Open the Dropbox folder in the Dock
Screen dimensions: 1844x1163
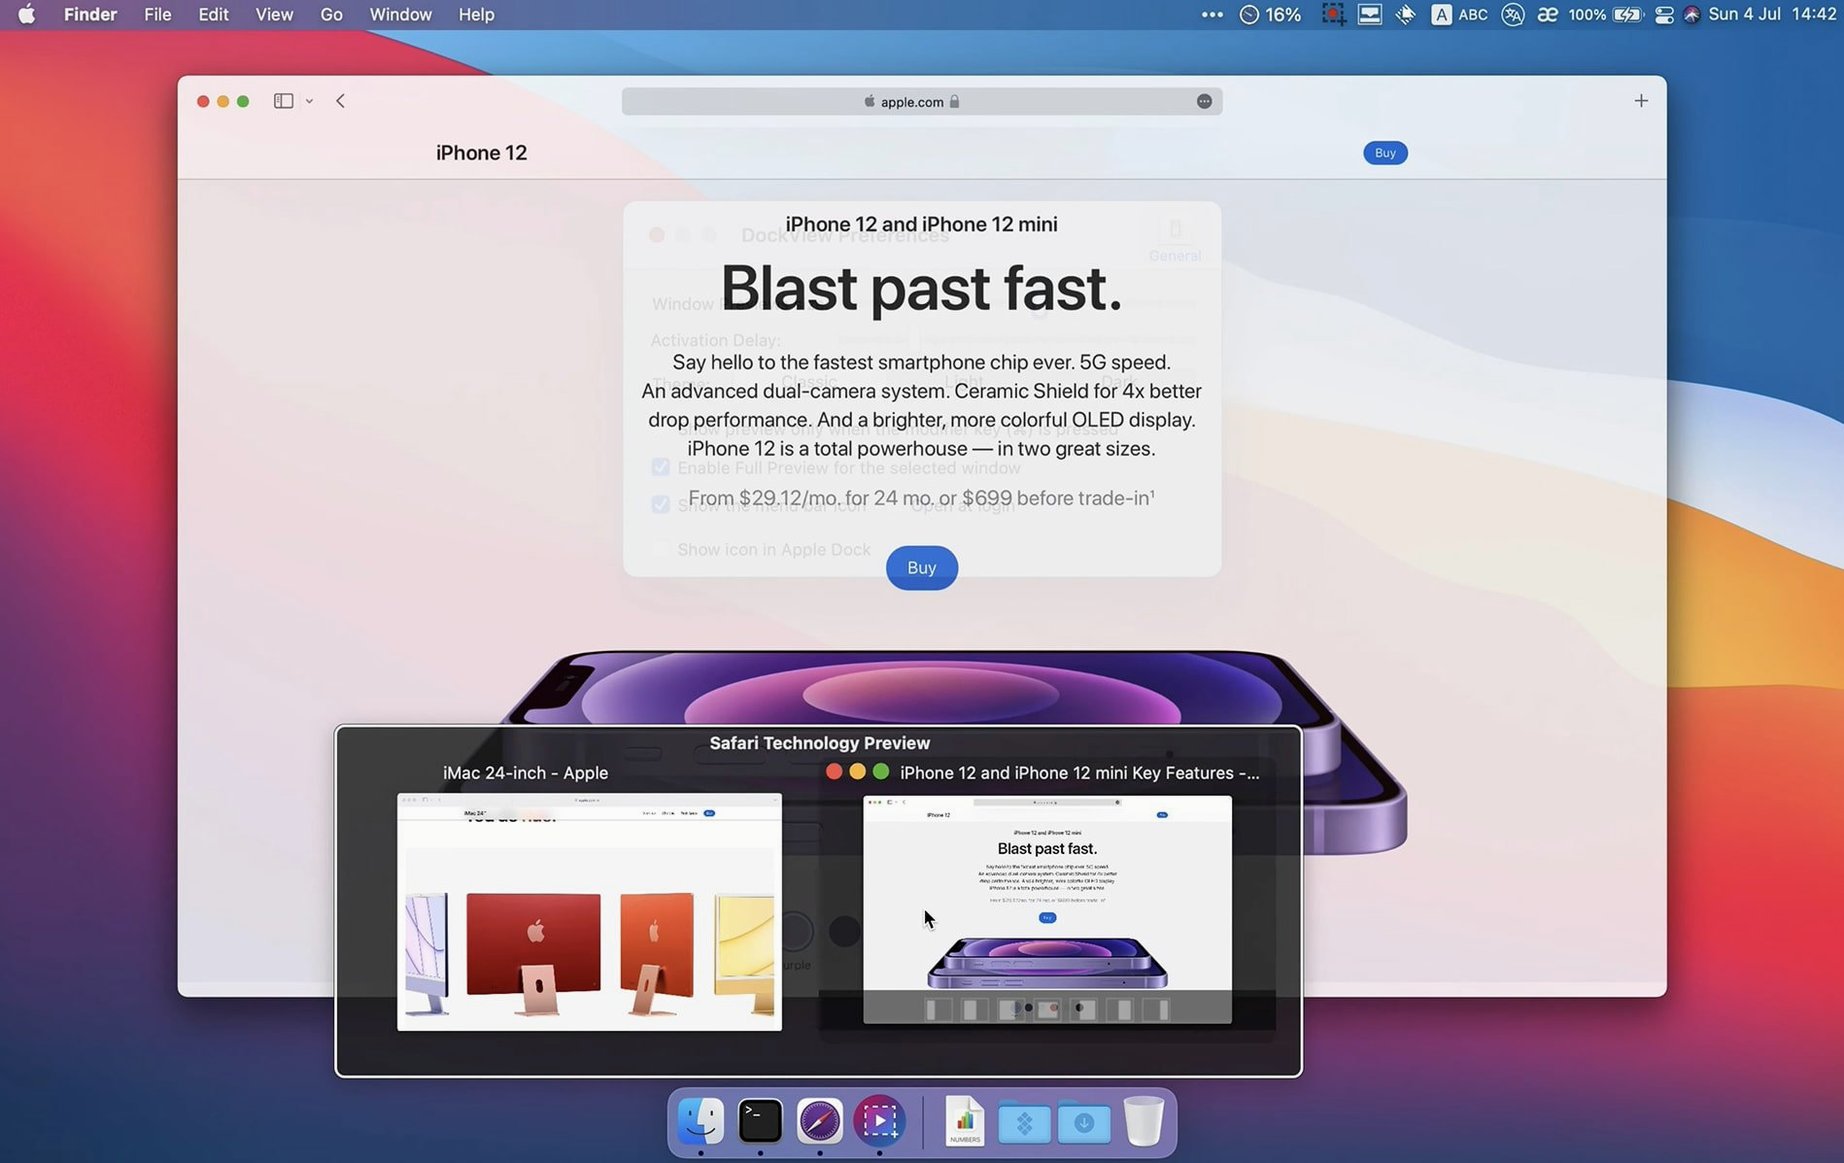pos(1024,1123)
